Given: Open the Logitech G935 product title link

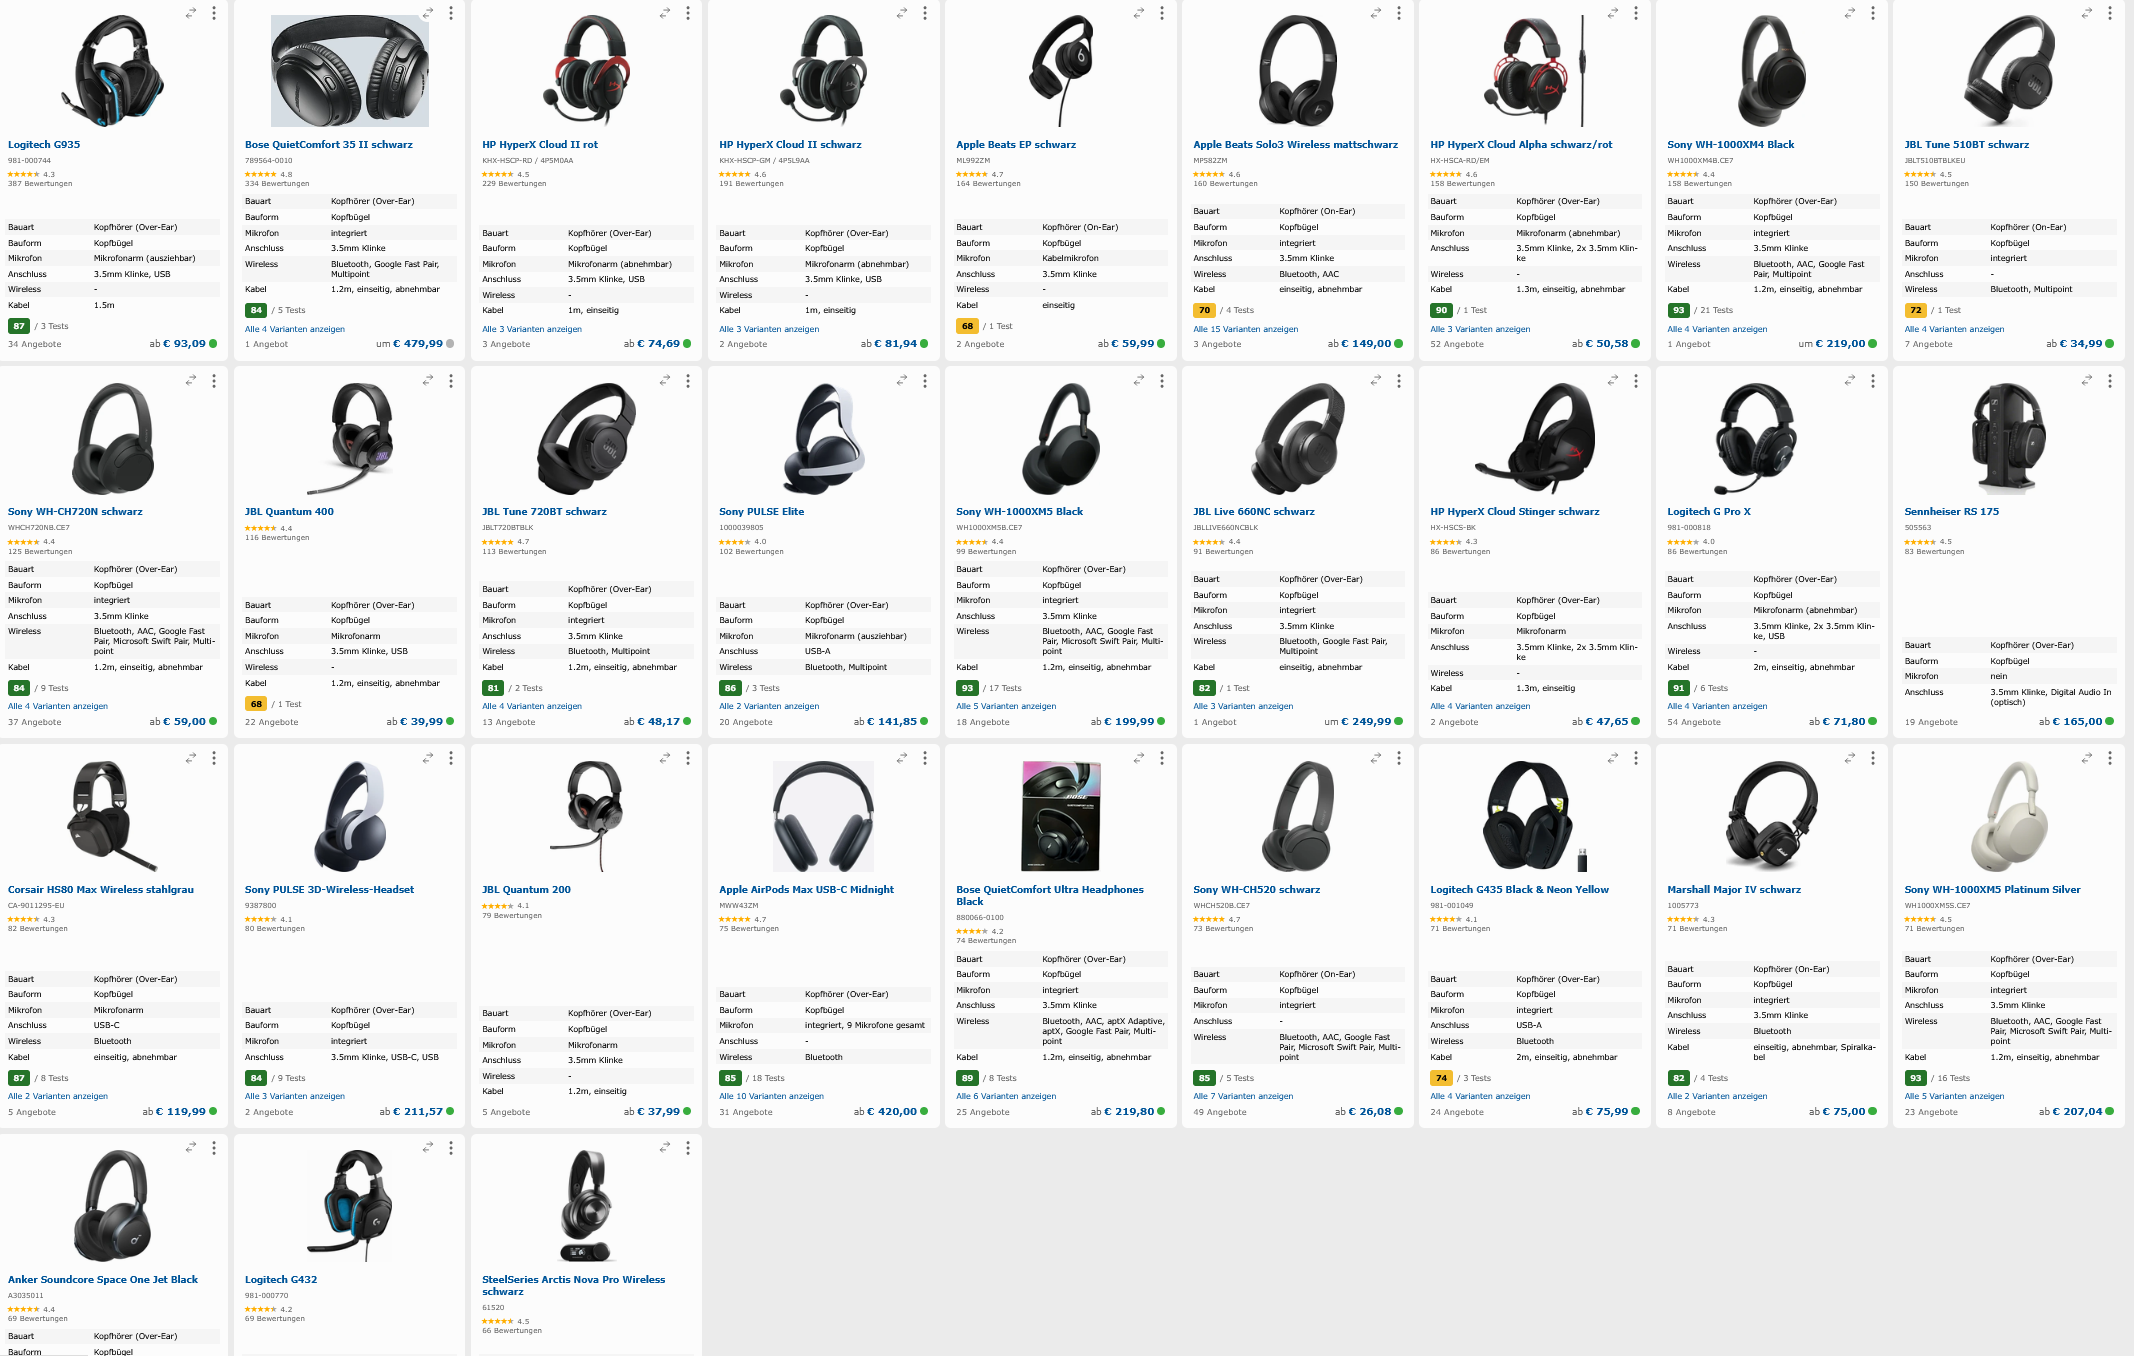Looking at the screenshot, I should (44, 145).
